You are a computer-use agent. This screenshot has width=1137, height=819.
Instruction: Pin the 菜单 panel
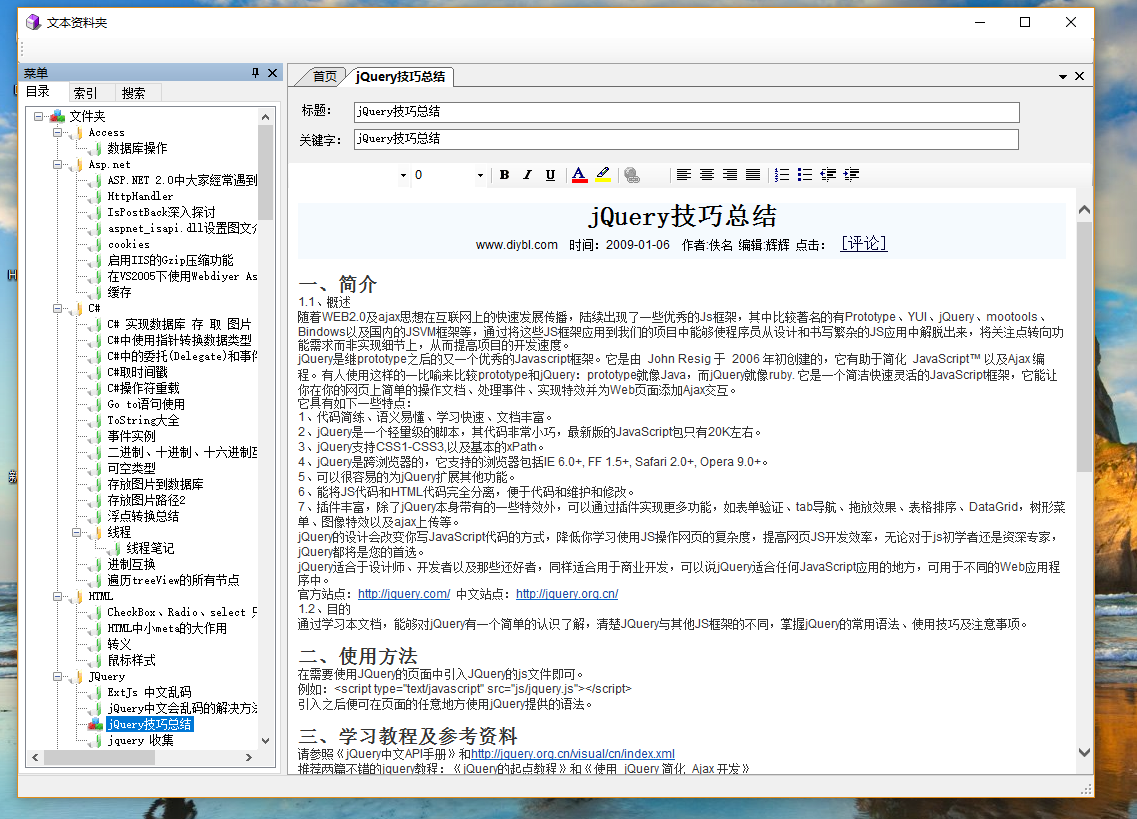[255, 73]
